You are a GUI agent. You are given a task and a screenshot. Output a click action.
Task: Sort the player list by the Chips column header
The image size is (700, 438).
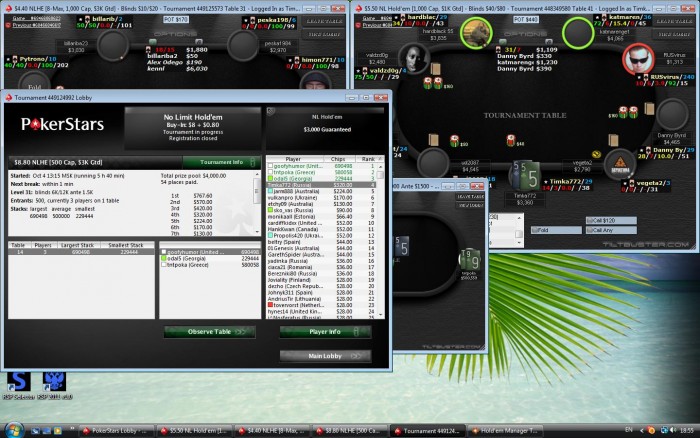click(x=338, y=159)
